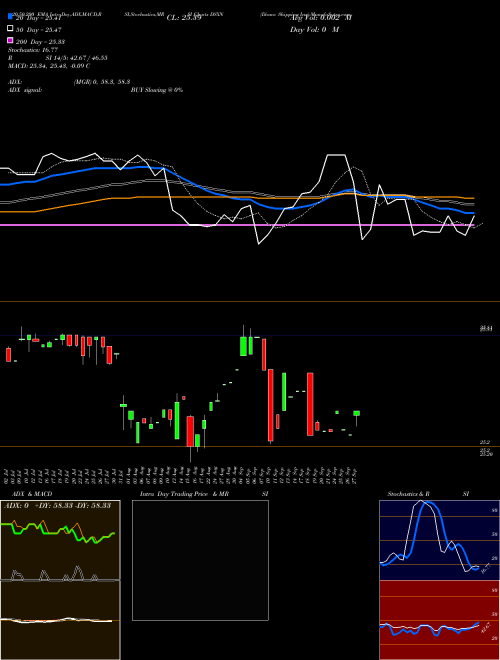Click the tall red candlestick that follows the September peak
The image size is (500, 660).
271,405
